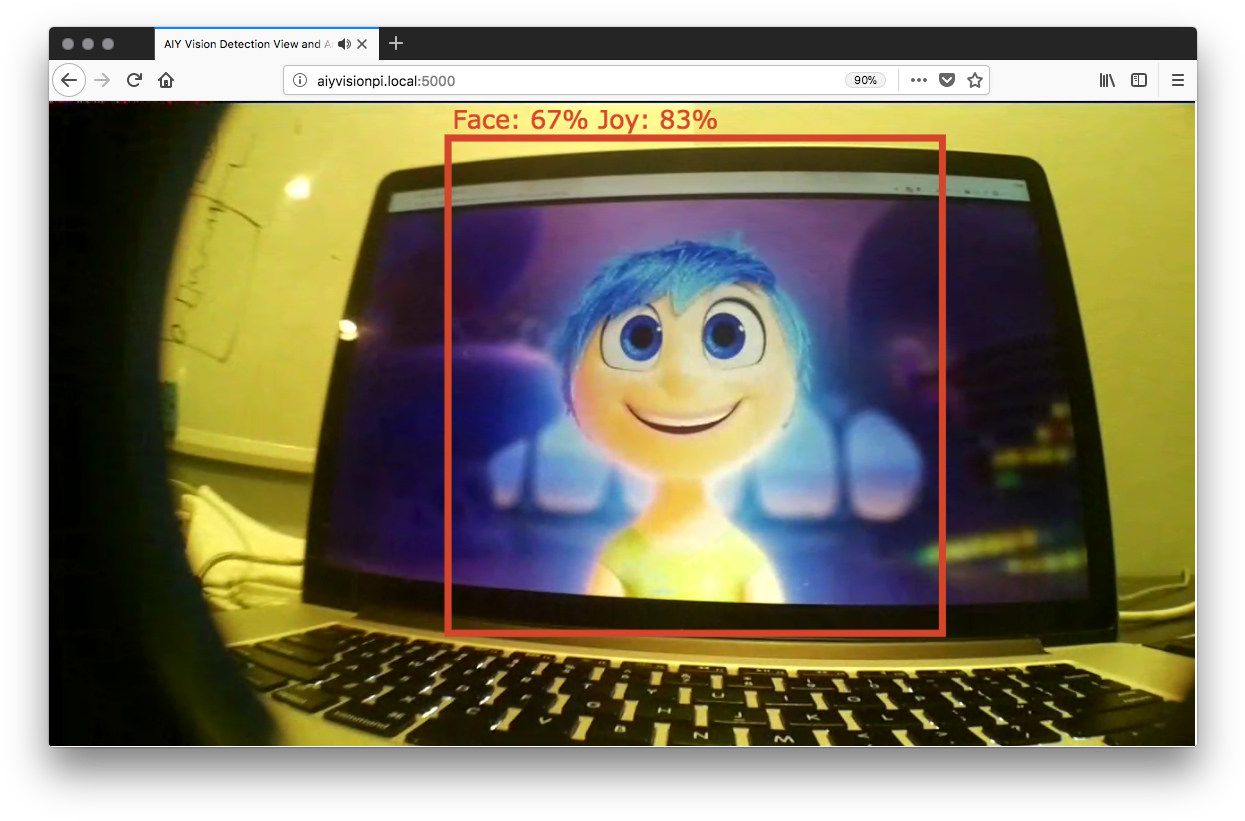Image resolution: width=1245 pixels, height=821 pixels.
Task: Open a new browser tab
Action: click(396, 43)
